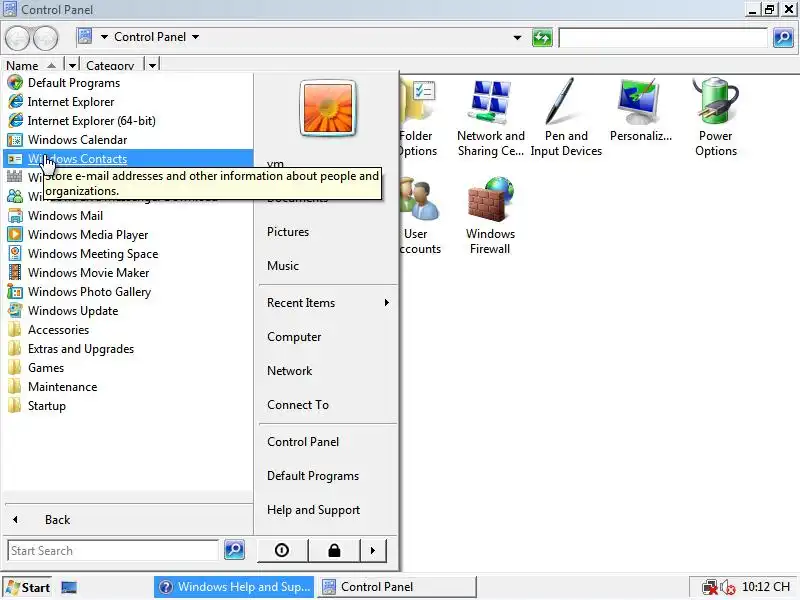Open Windows Photo Gallery
800x600 pixels.
pyautogui.click(x=128, y=291)
